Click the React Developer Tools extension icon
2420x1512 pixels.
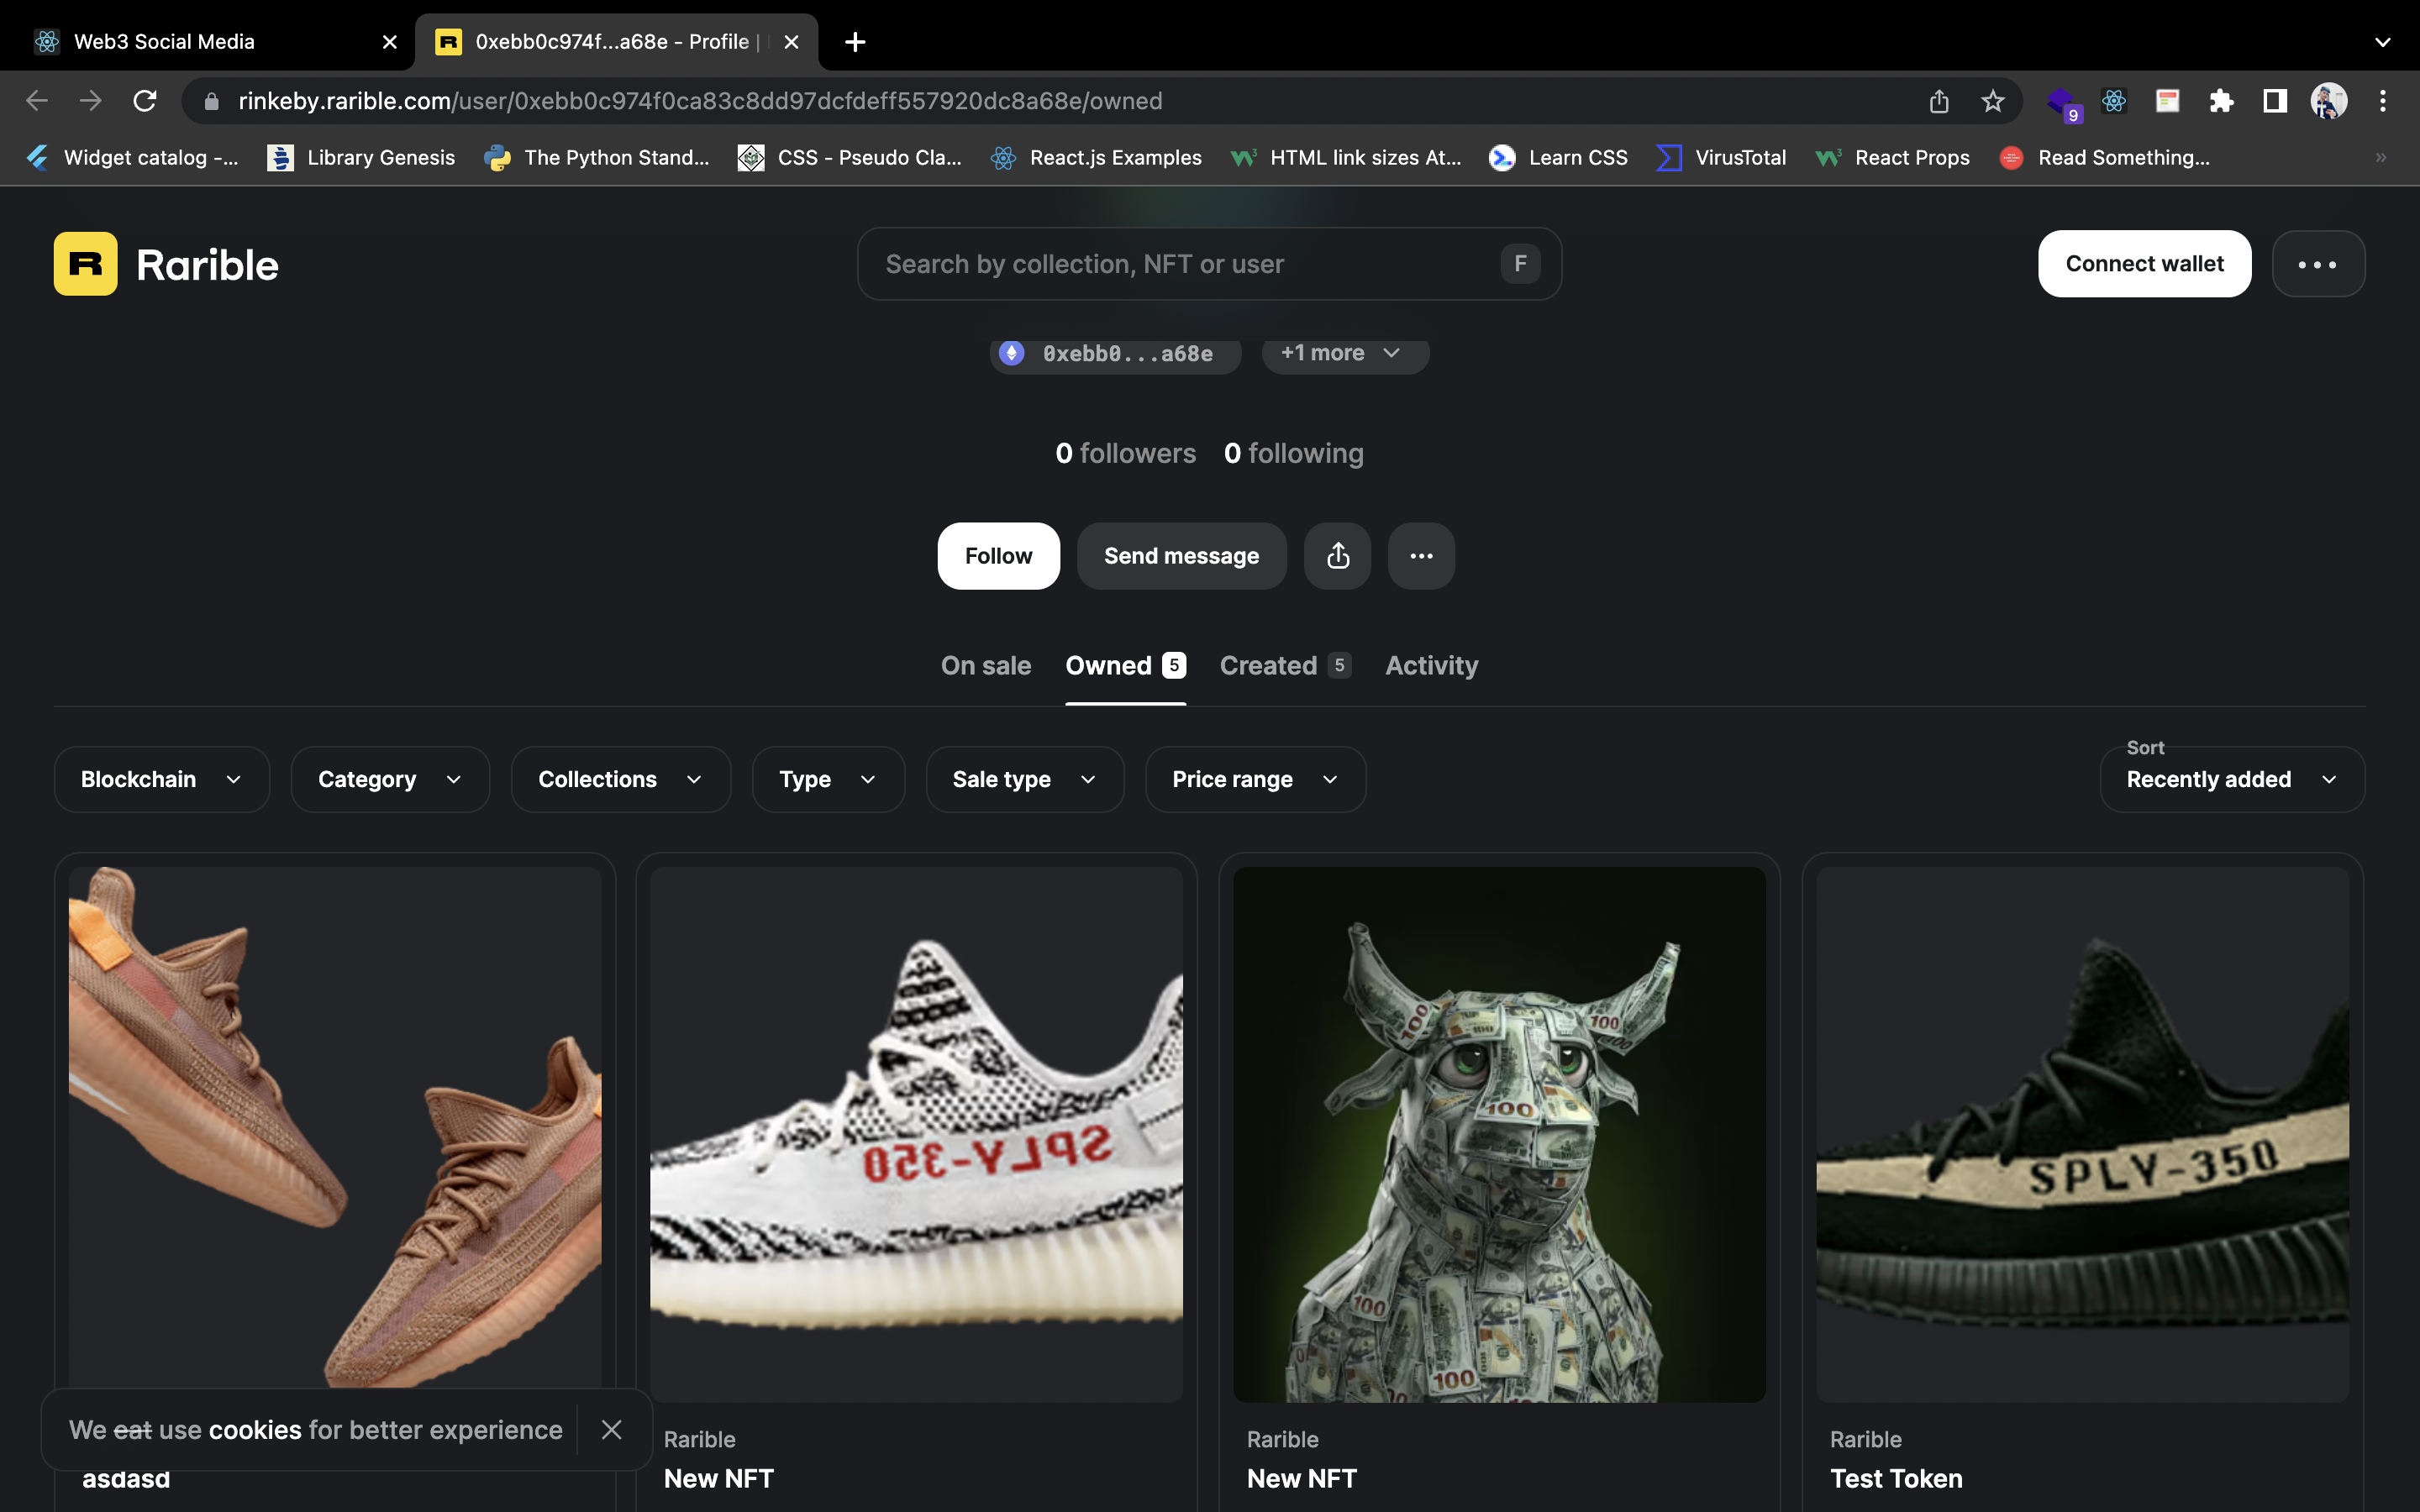pyautogui.click(x=2113, y=101)
